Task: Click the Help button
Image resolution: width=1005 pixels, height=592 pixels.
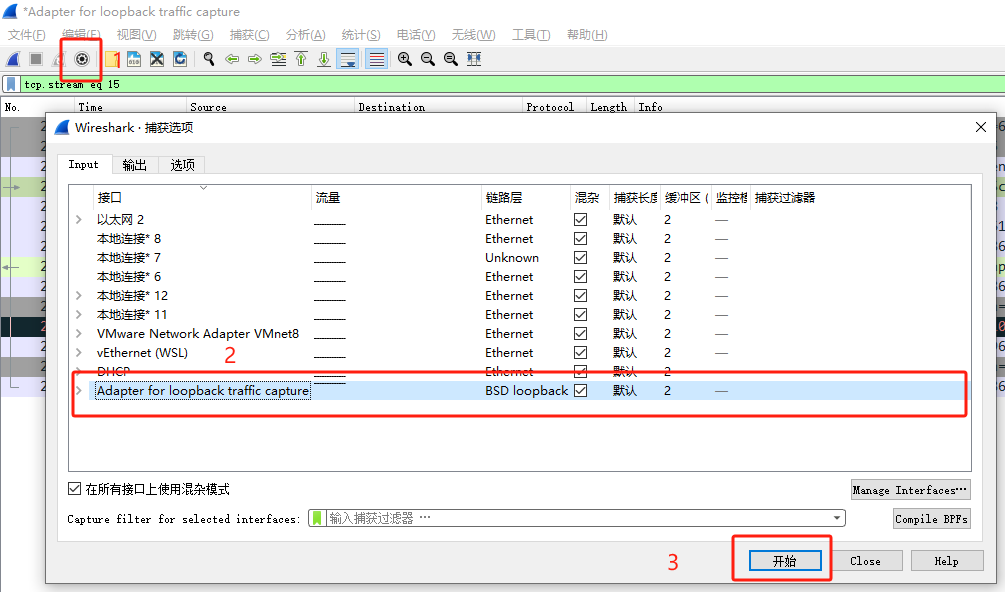Action: (947, 561)
